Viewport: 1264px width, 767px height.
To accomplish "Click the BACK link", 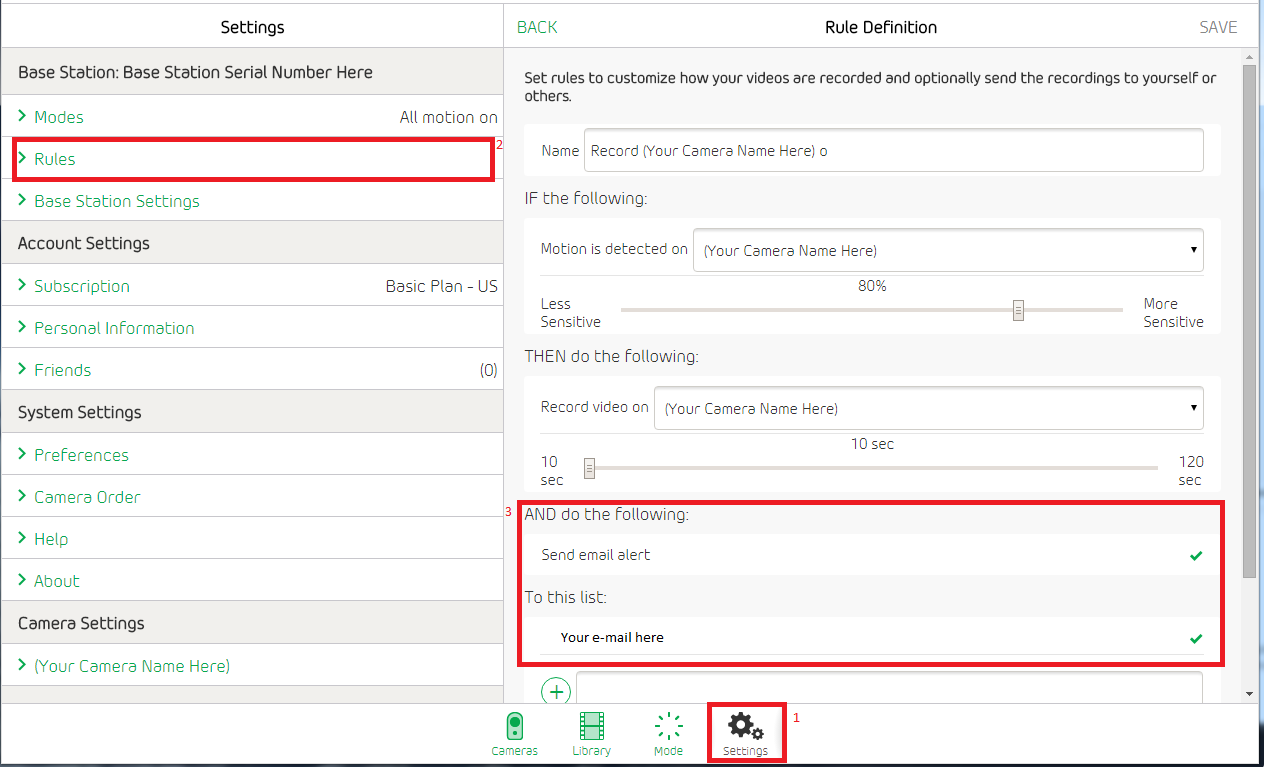I will [537, 27].
